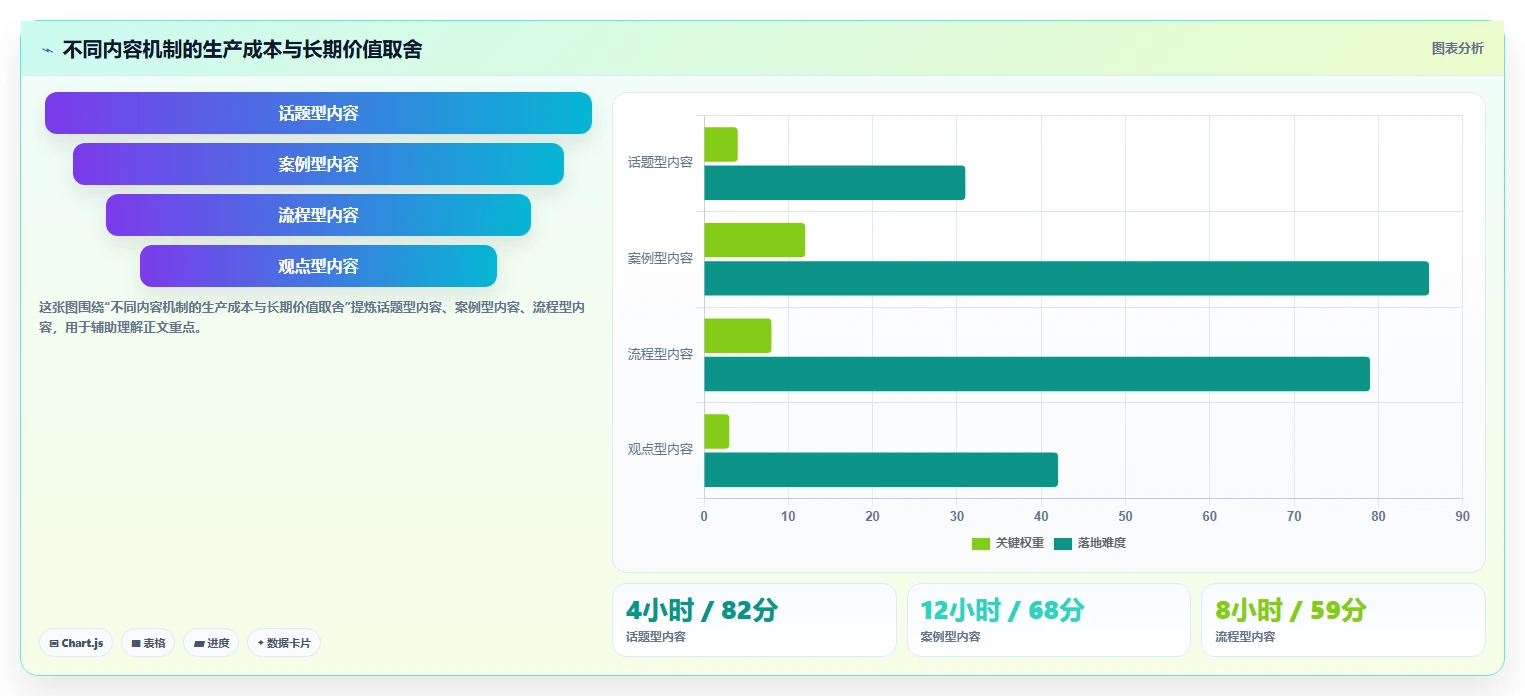Click the 观点型内容 y-axis label
Viewport: 1525px width, 696px height.
click(660, 450)
